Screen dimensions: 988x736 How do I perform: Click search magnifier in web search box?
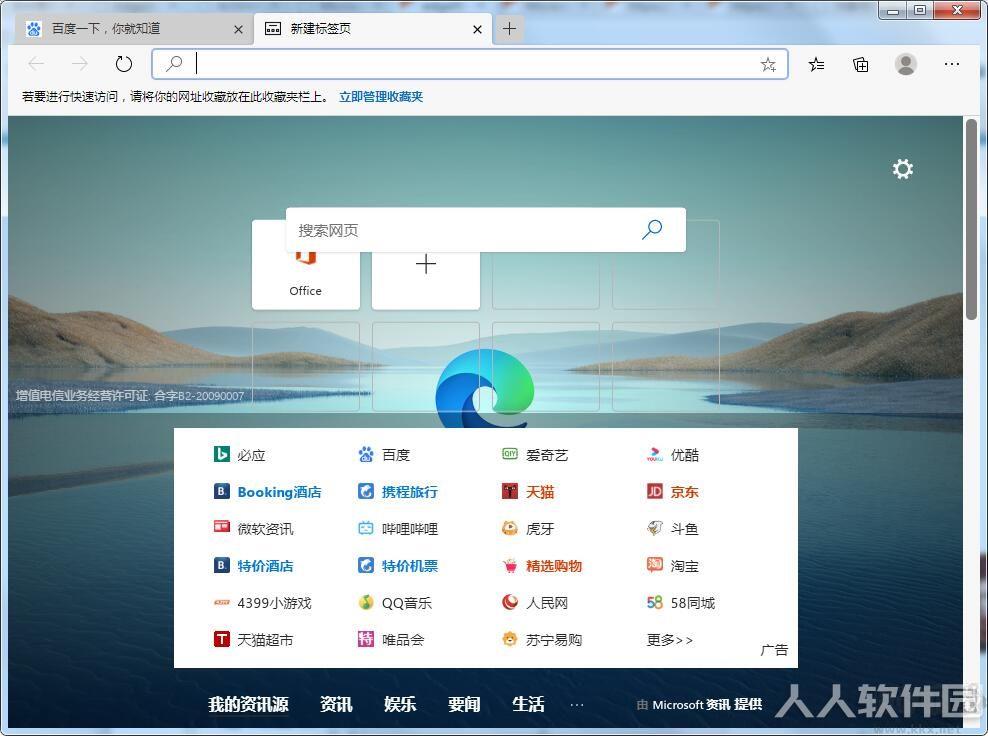[x=652, y=229]
